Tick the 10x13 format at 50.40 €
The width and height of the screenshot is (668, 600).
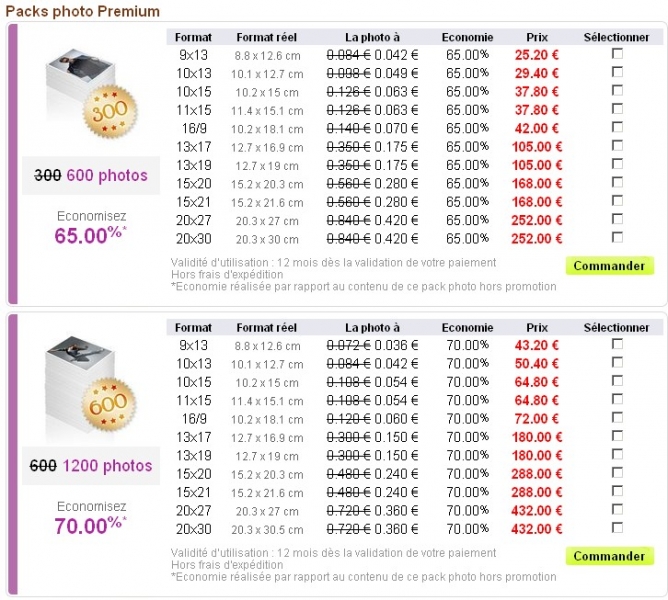[x=617, y=362]
